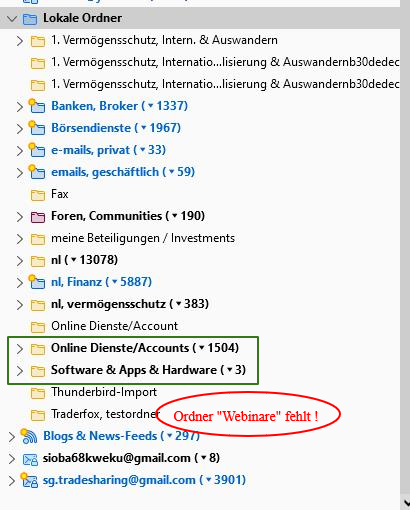Click the pink Foren, Communities folder icon
Image resolution: width=410 pixels, height=510 pixels.
38,217
